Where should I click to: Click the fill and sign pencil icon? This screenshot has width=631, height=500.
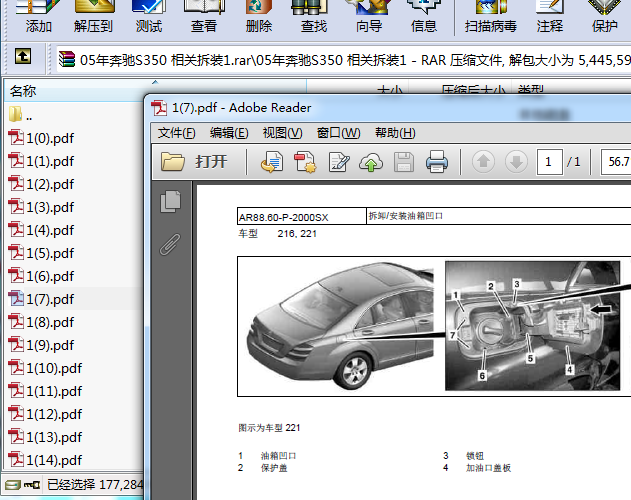(338, 162)
